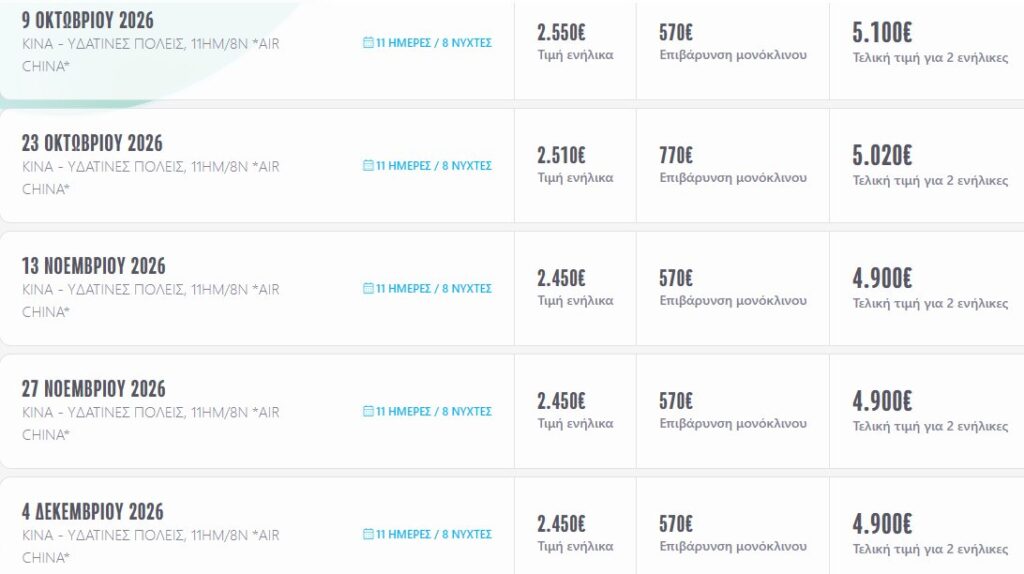Screen dimensions: 1024x574
Task: Click the 5.020€ final price
Action: click(882, 155)
